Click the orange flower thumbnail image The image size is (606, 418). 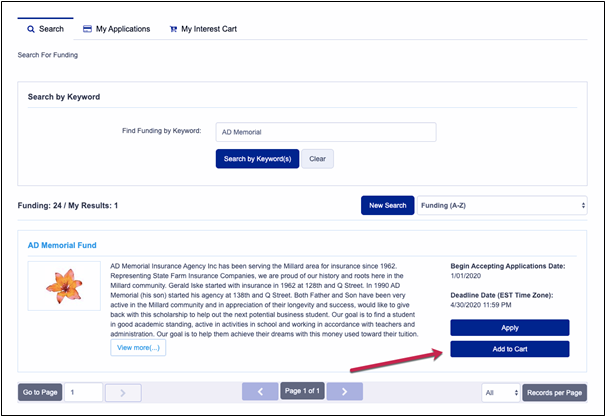coord(64,285)
